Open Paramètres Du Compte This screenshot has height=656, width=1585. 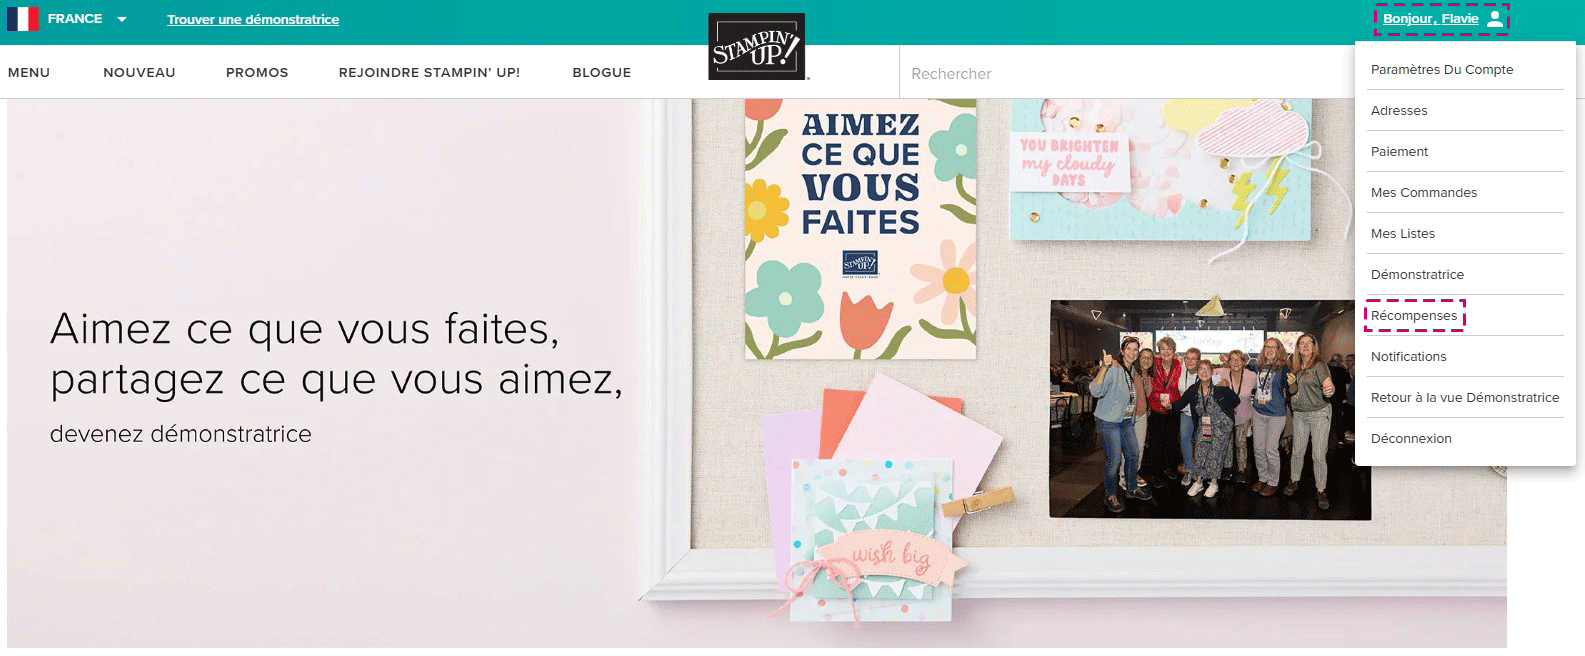(x=1442, y=69)
